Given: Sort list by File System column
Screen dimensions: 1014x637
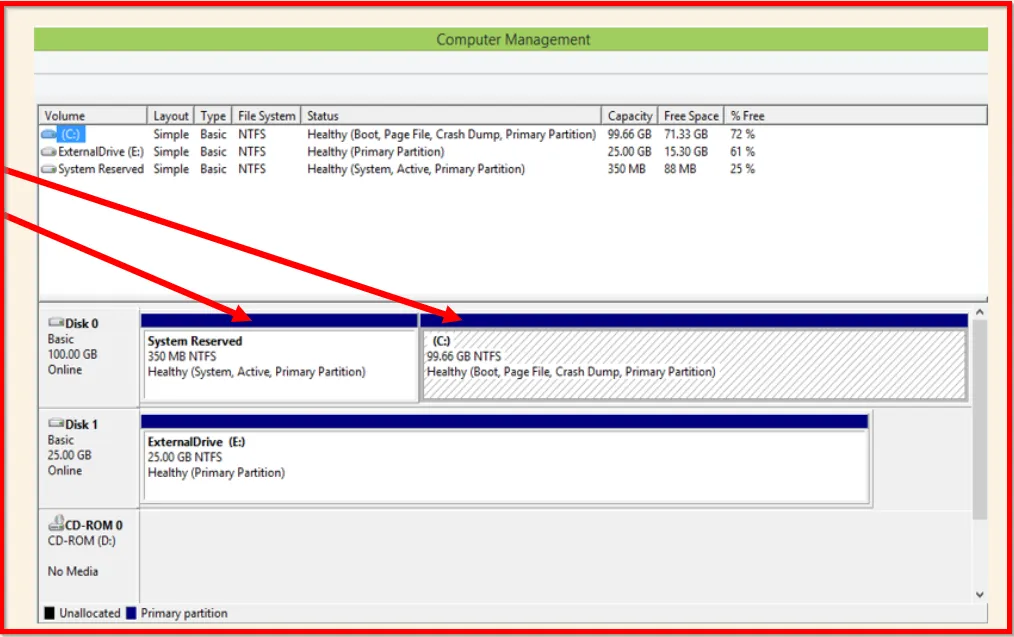Looking at the screenshot, I should point(266,116).
